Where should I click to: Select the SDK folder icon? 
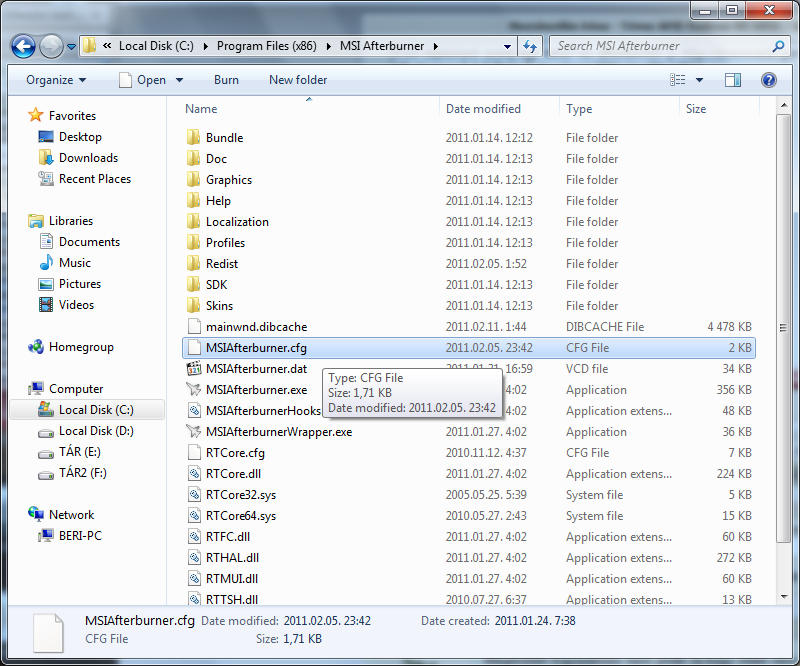pos(193,284)
